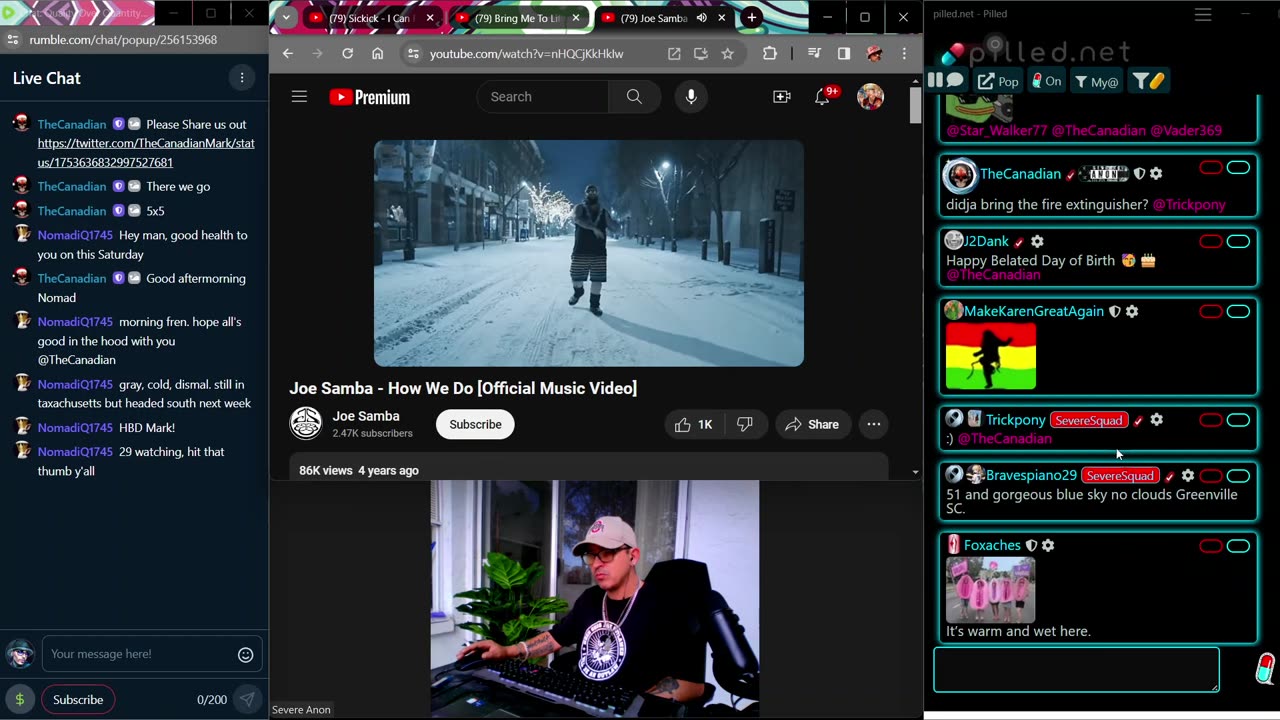Click the YouTube Premium logo
The height and width of the screenshot is (720, 1280).
[x=370, y=97]
